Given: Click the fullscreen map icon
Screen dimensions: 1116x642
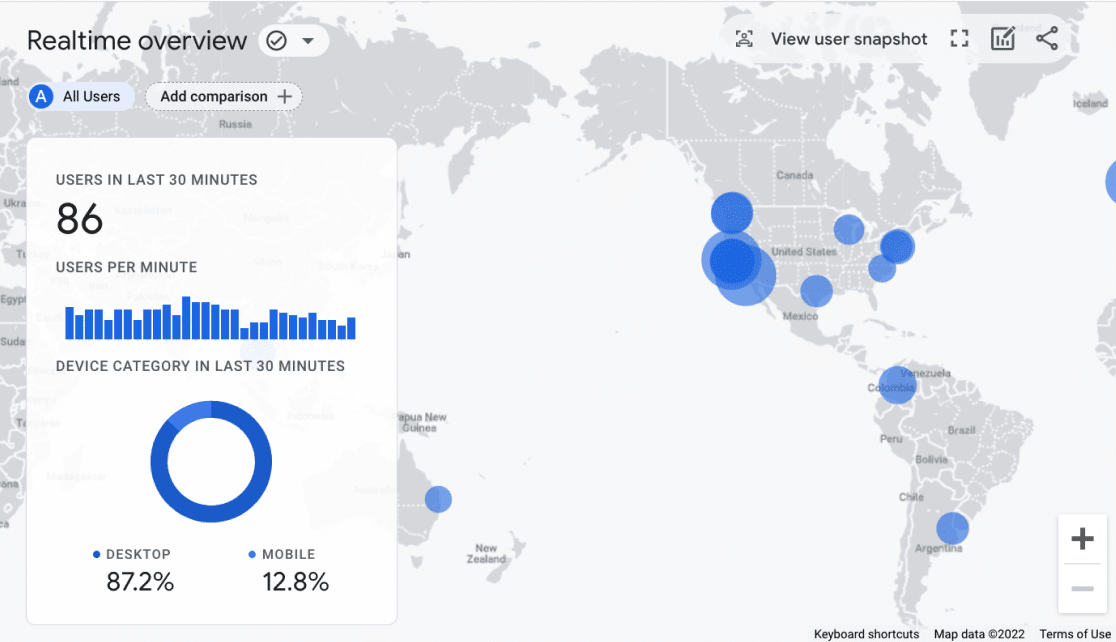Looking at the screenshot, I should click(x=960, y=39).
